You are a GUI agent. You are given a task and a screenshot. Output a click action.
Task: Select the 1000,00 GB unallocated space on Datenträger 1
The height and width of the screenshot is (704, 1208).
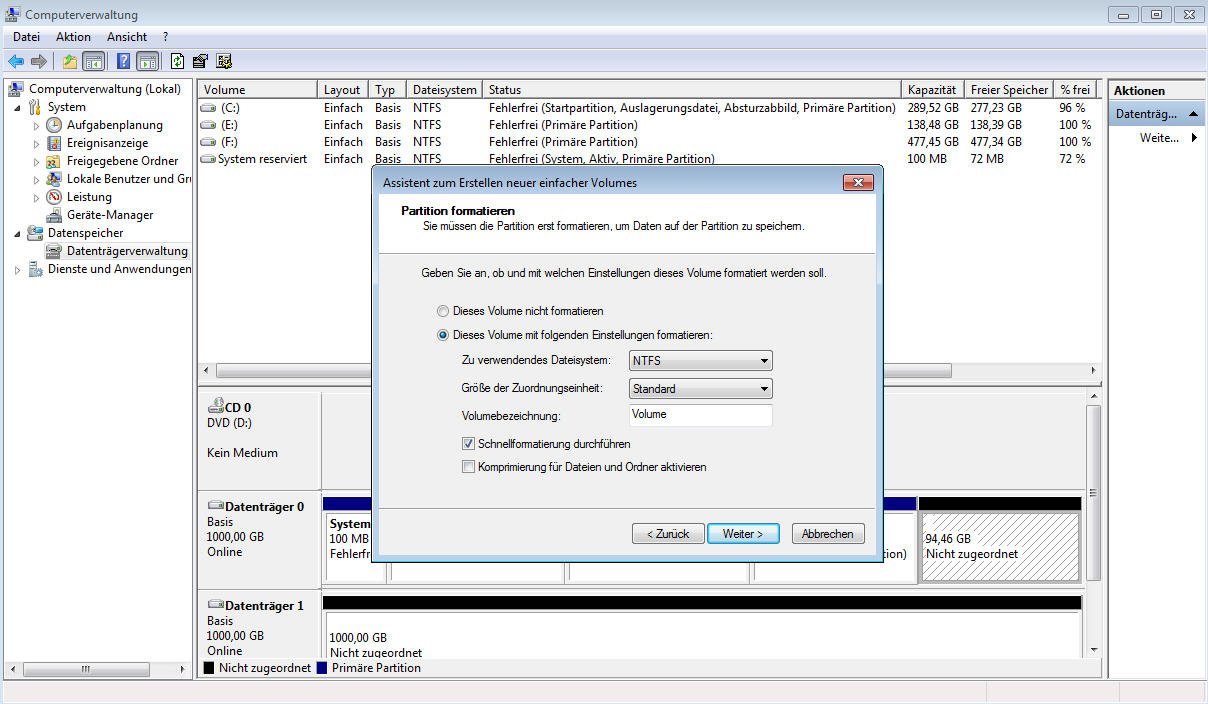coord(702,635)
